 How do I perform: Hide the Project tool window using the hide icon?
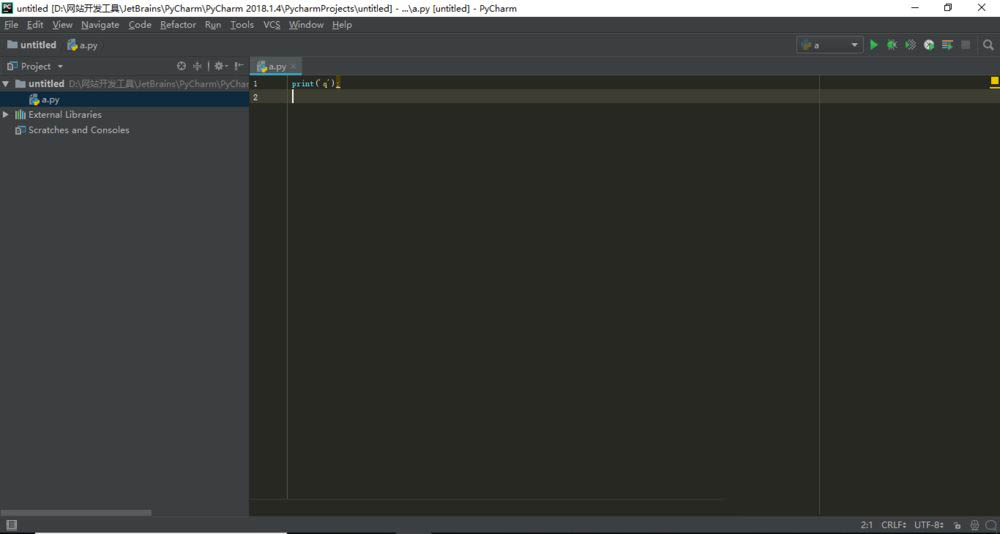[239, 66]
